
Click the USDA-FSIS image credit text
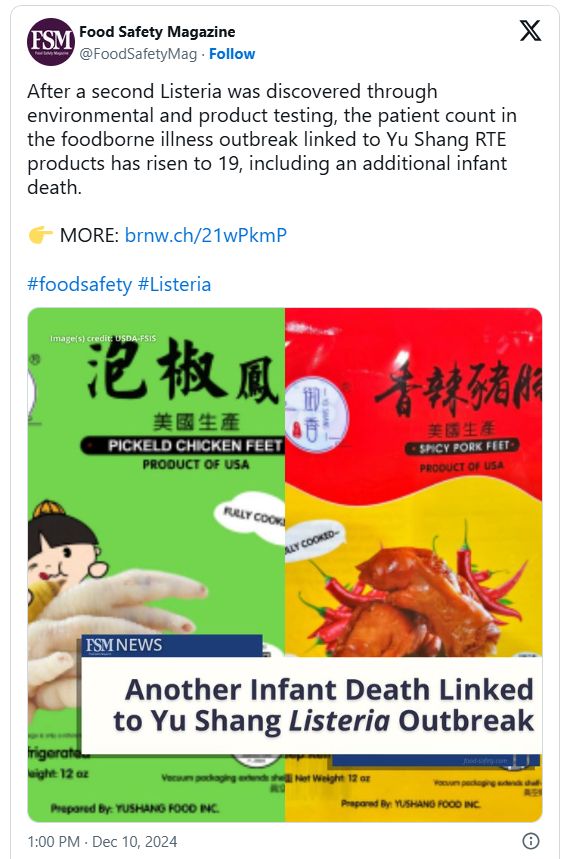pos(103,339)
